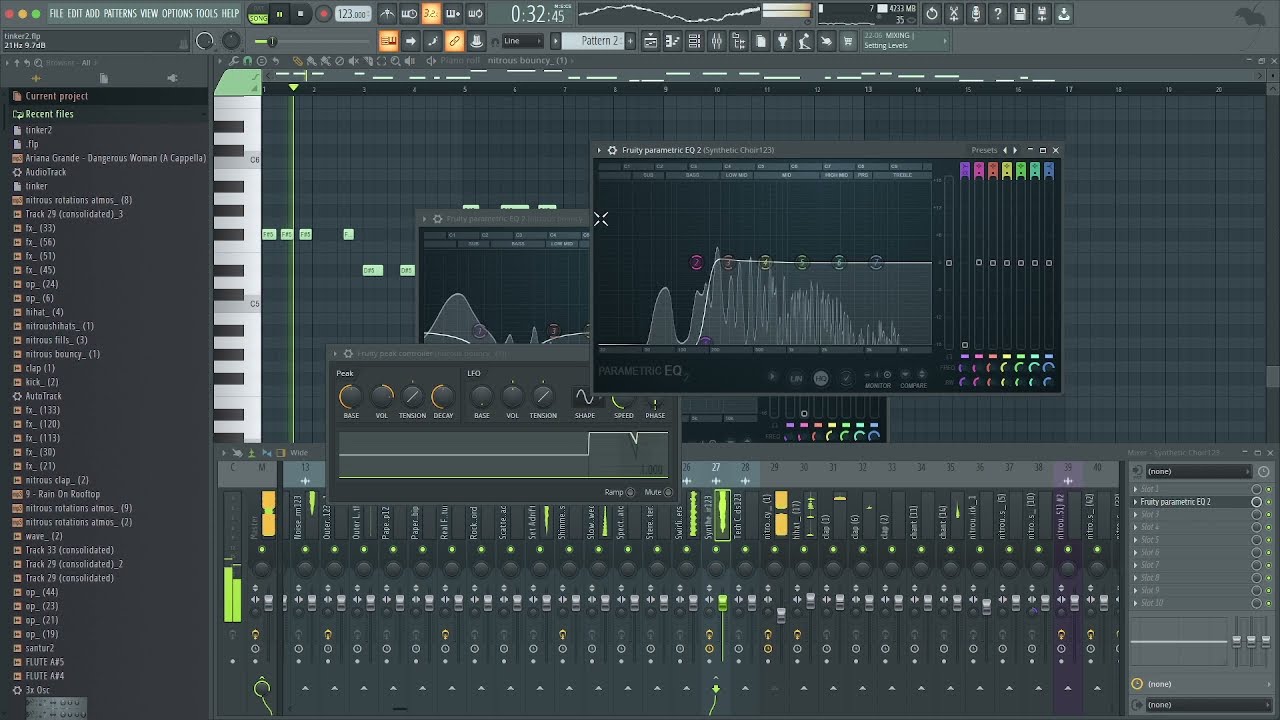Open the TOOLS menu

(207, 14)
